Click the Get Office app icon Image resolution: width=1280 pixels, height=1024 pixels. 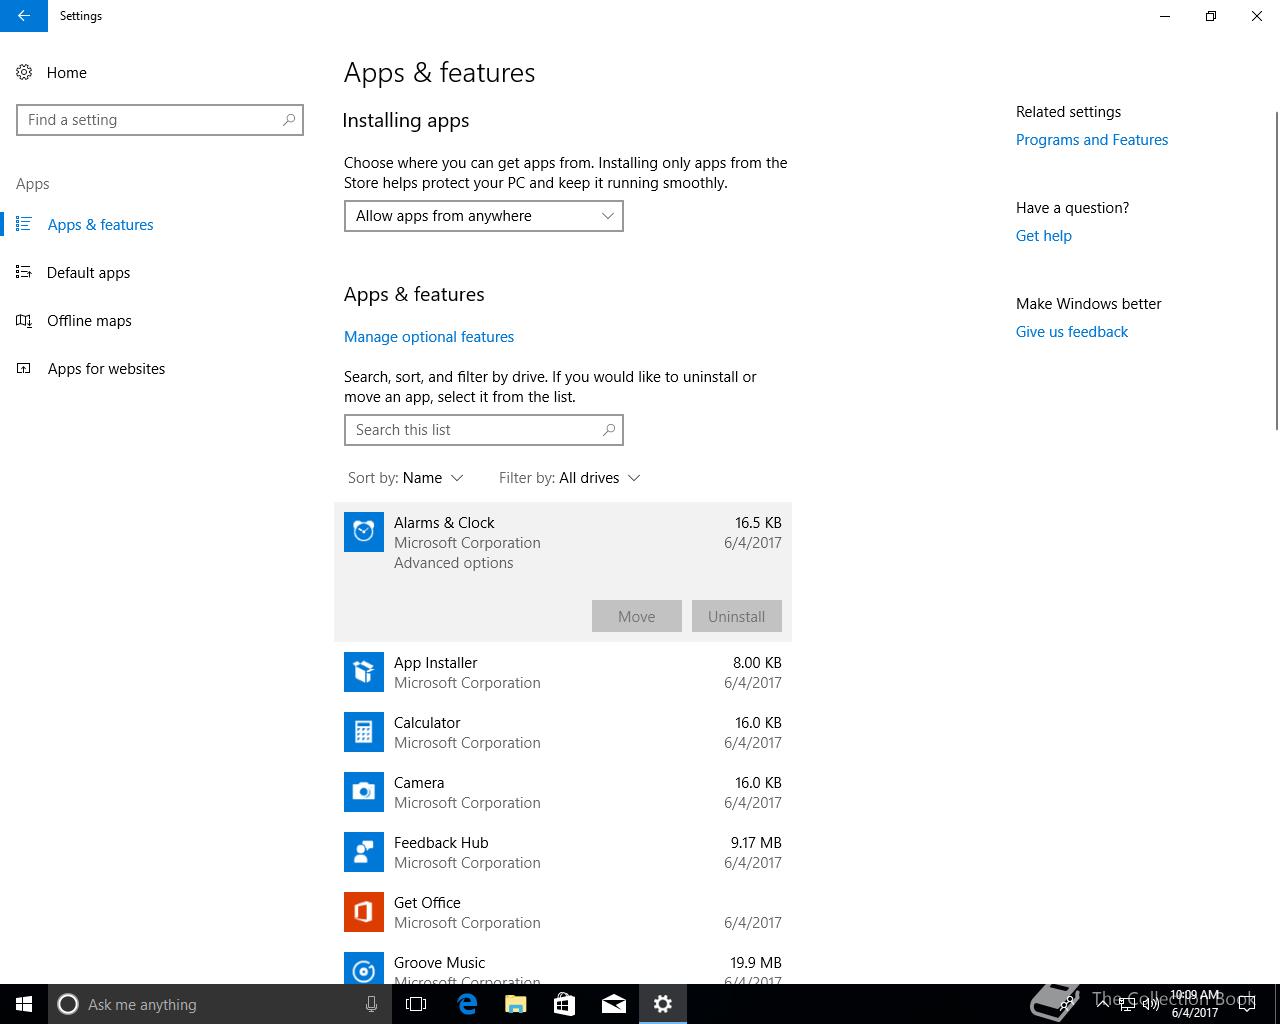(x=364, y=912)
